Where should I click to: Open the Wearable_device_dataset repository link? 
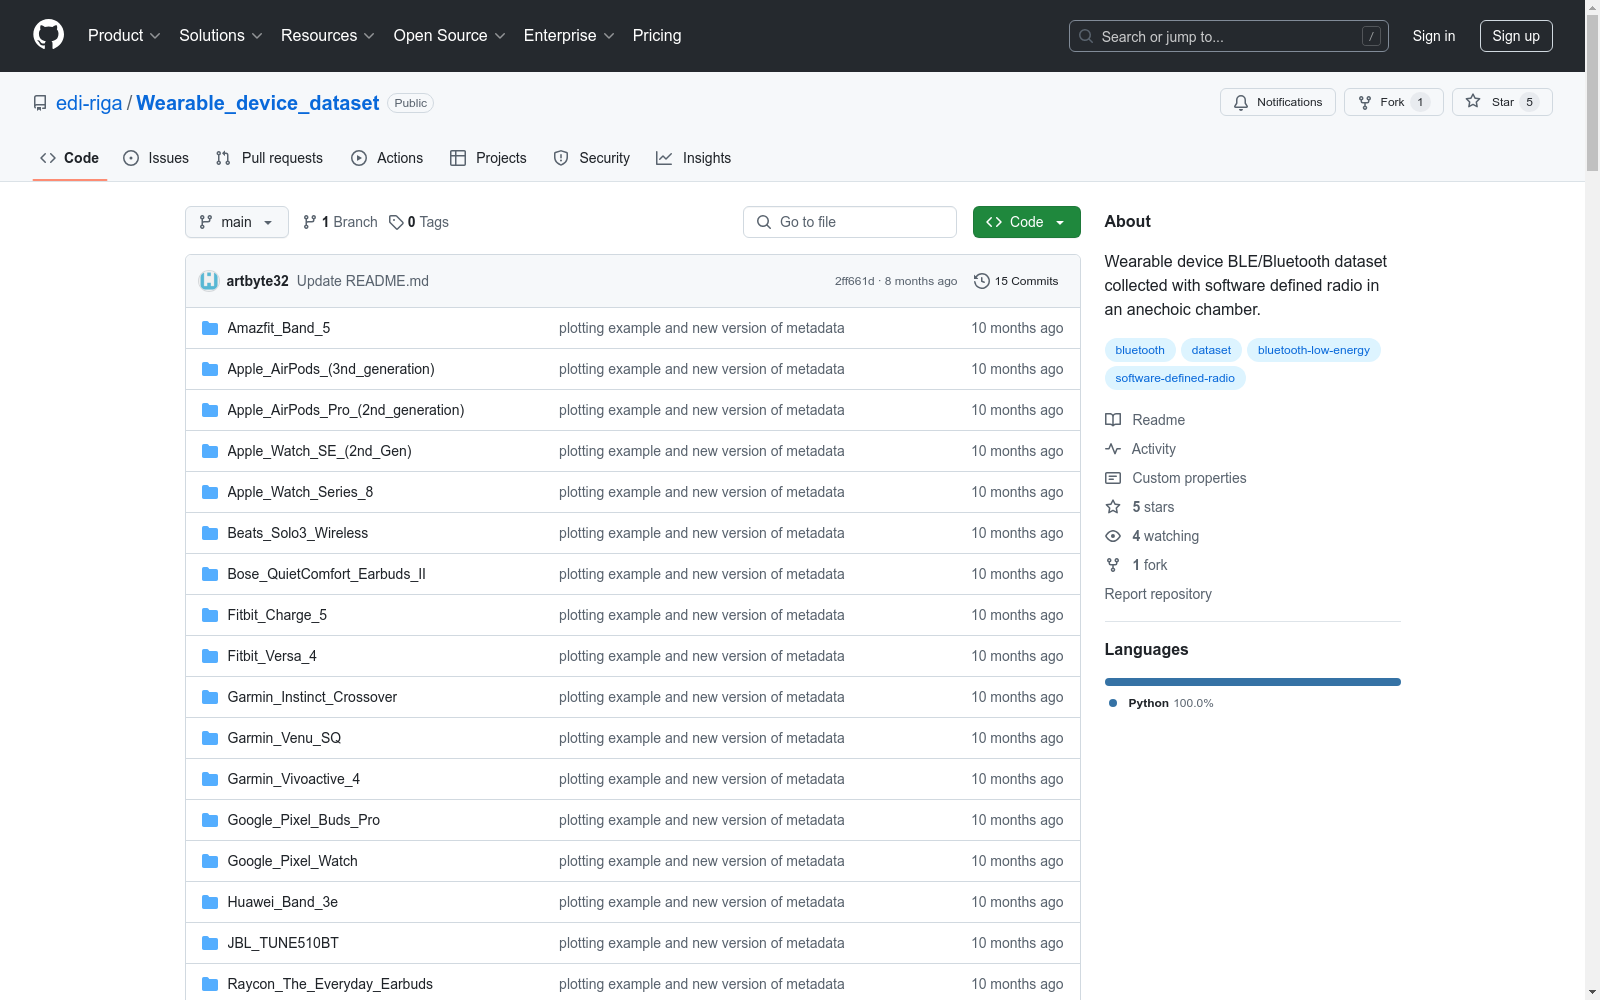pos(257,103)
